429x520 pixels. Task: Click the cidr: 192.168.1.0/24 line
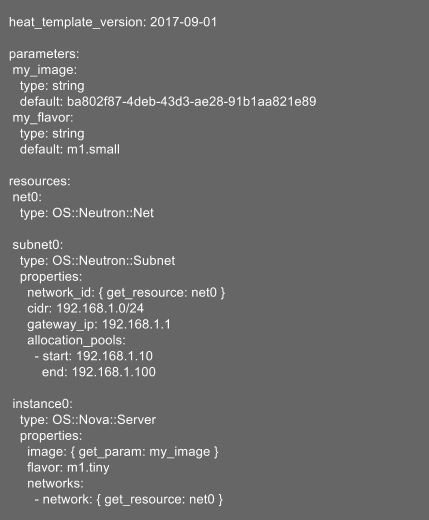coord(85,308)
